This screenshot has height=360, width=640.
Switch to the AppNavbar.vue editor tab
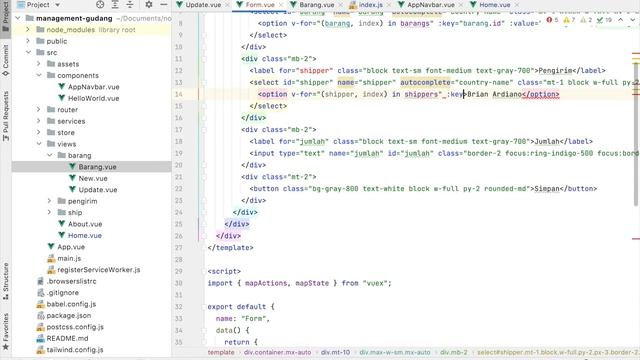click(x=431, y=5)
